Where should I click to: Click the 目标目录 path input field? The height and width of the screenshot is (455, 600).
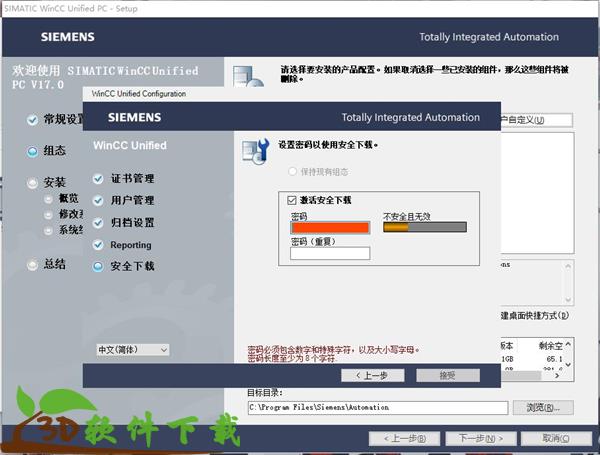pyautogui.click(x=378, y=408)
